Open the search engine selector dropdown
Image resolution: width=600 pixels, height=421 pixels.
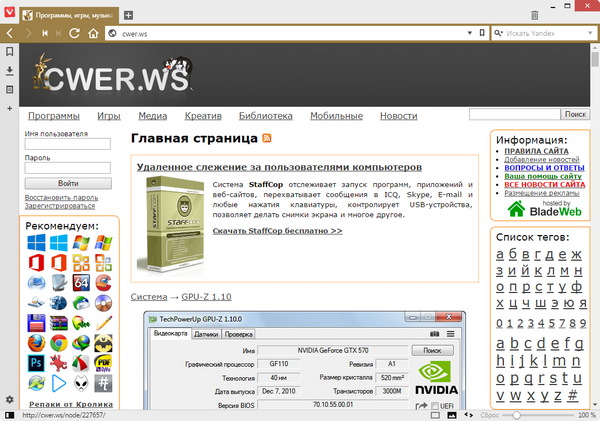click(499, 33)
